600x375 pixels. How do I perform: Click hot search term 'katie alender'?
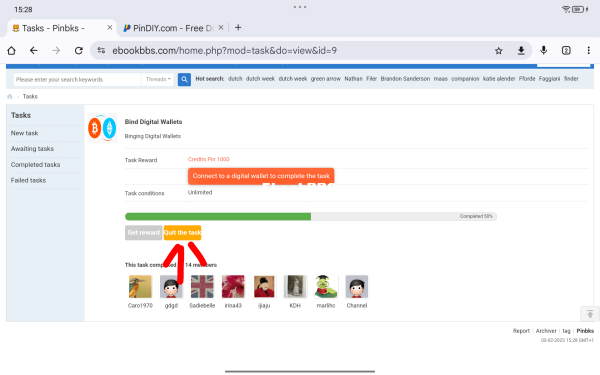499,78
